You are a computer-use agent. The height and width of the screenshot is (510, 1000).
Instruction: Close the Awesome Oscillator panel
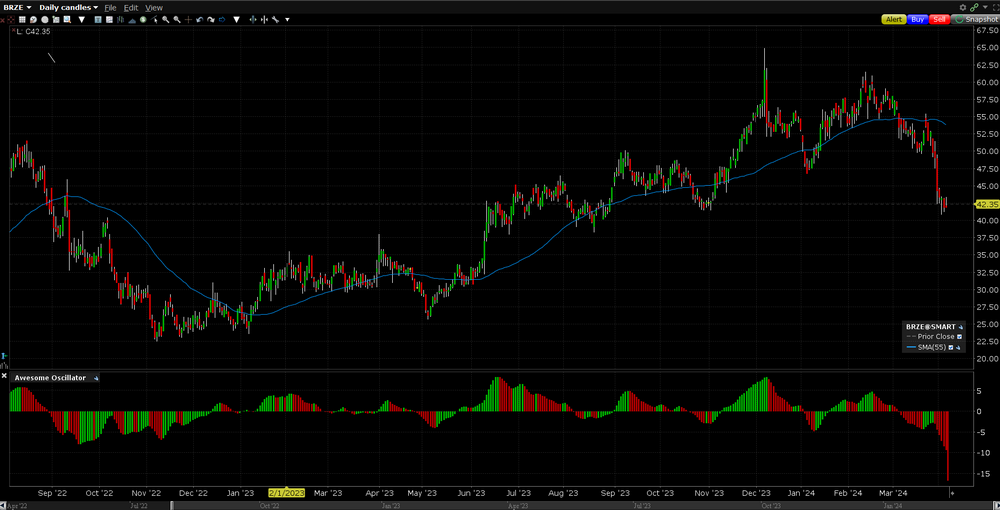tap(4, 377)
